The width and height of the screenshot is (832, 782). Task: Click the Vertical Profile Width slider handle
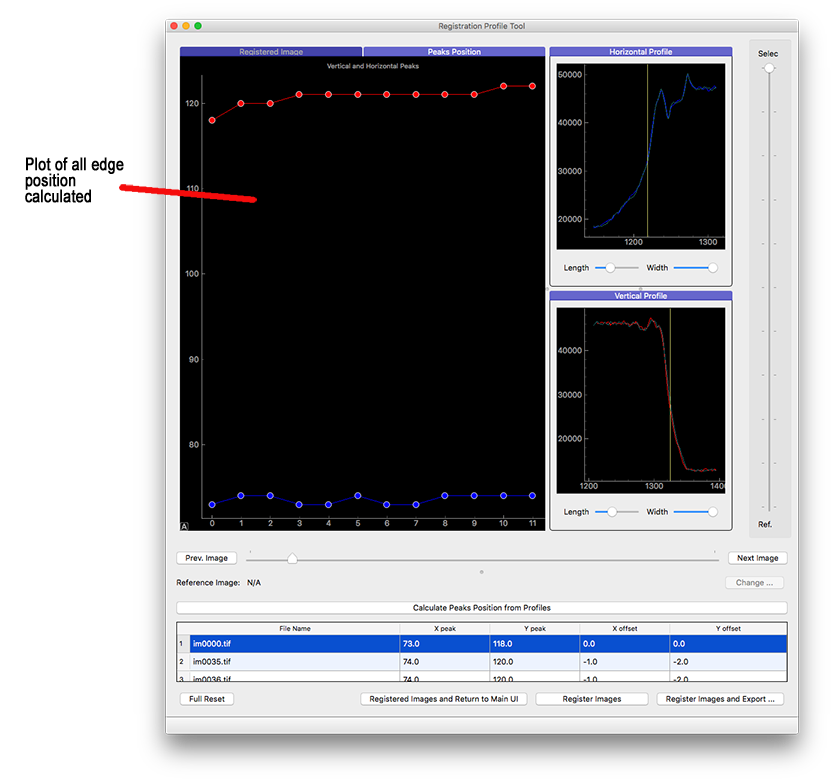point(712,512)
